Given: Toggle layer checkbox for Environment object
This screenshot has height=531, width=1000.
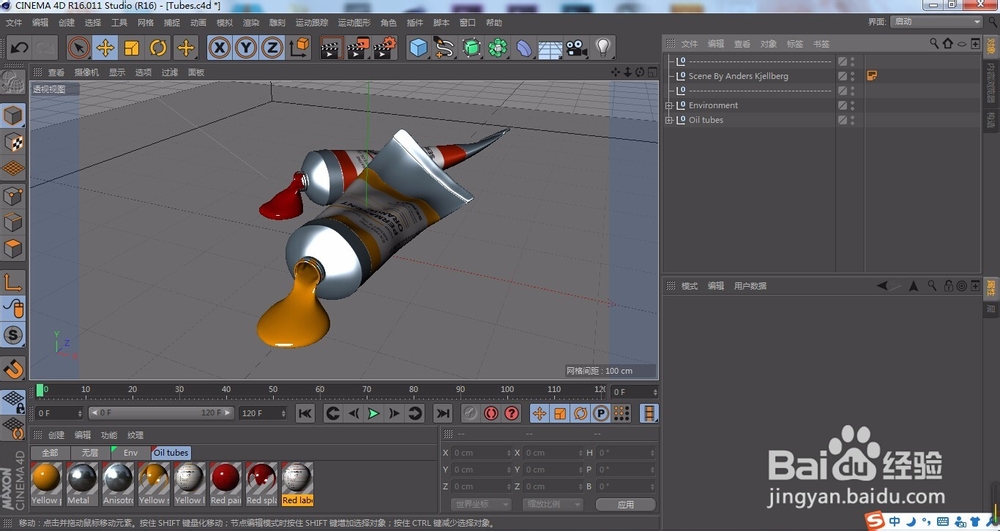Looking at the screenshot, I should coord(842,105).
